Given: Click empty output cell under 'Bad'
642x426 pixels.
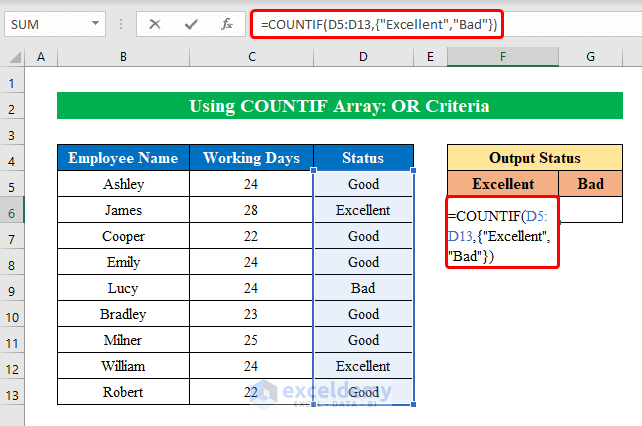Looking at the screenshot, I should [591, 210].
